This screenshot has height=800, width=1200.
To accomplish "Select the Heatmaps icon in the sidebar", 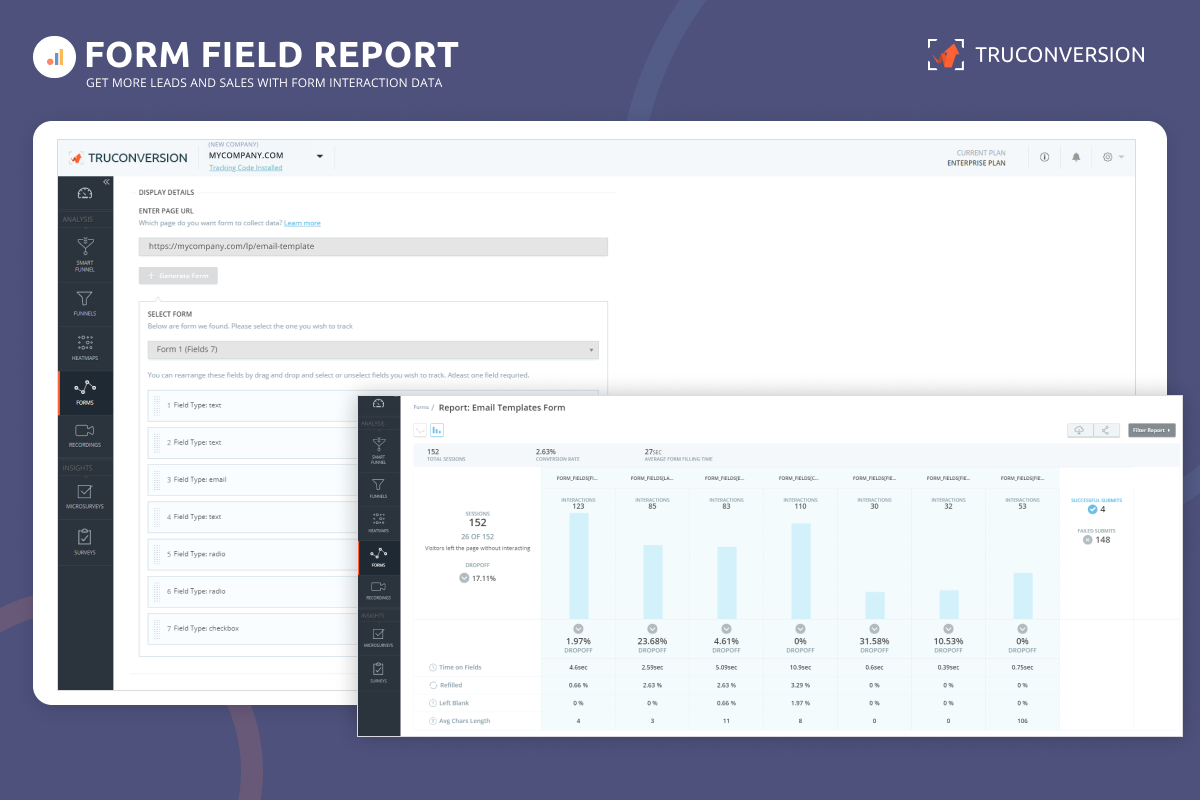I will [85, 347].
